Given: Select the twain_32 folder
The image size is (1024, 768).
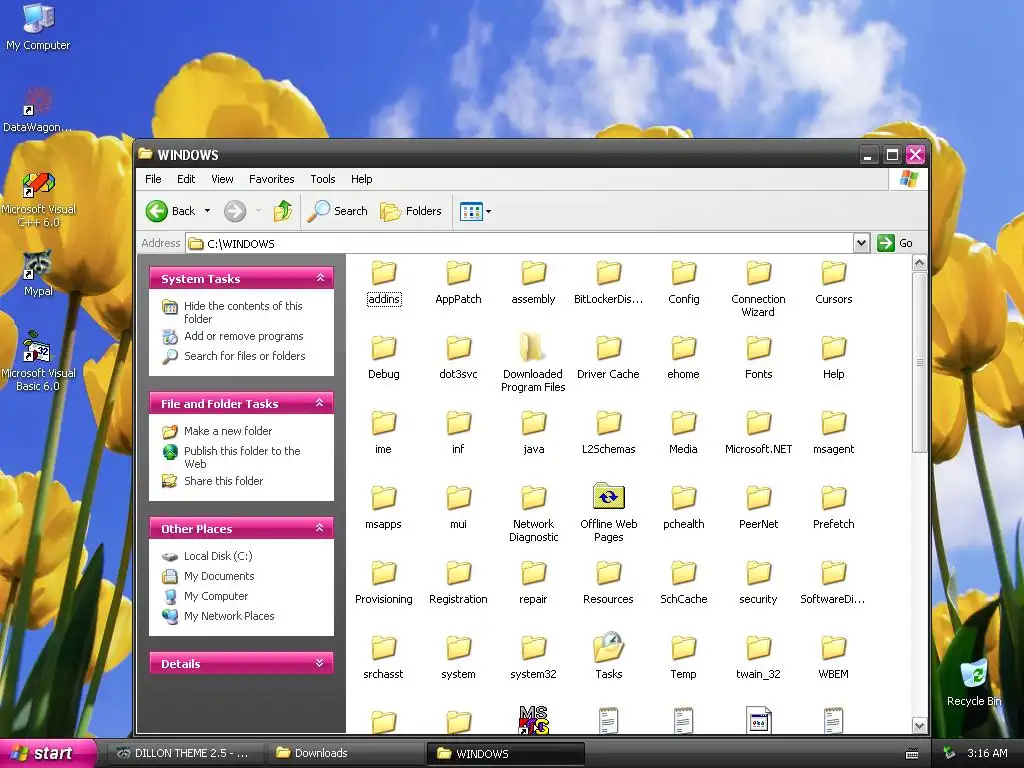Looking at the screenshot, I should pos(758,658).
